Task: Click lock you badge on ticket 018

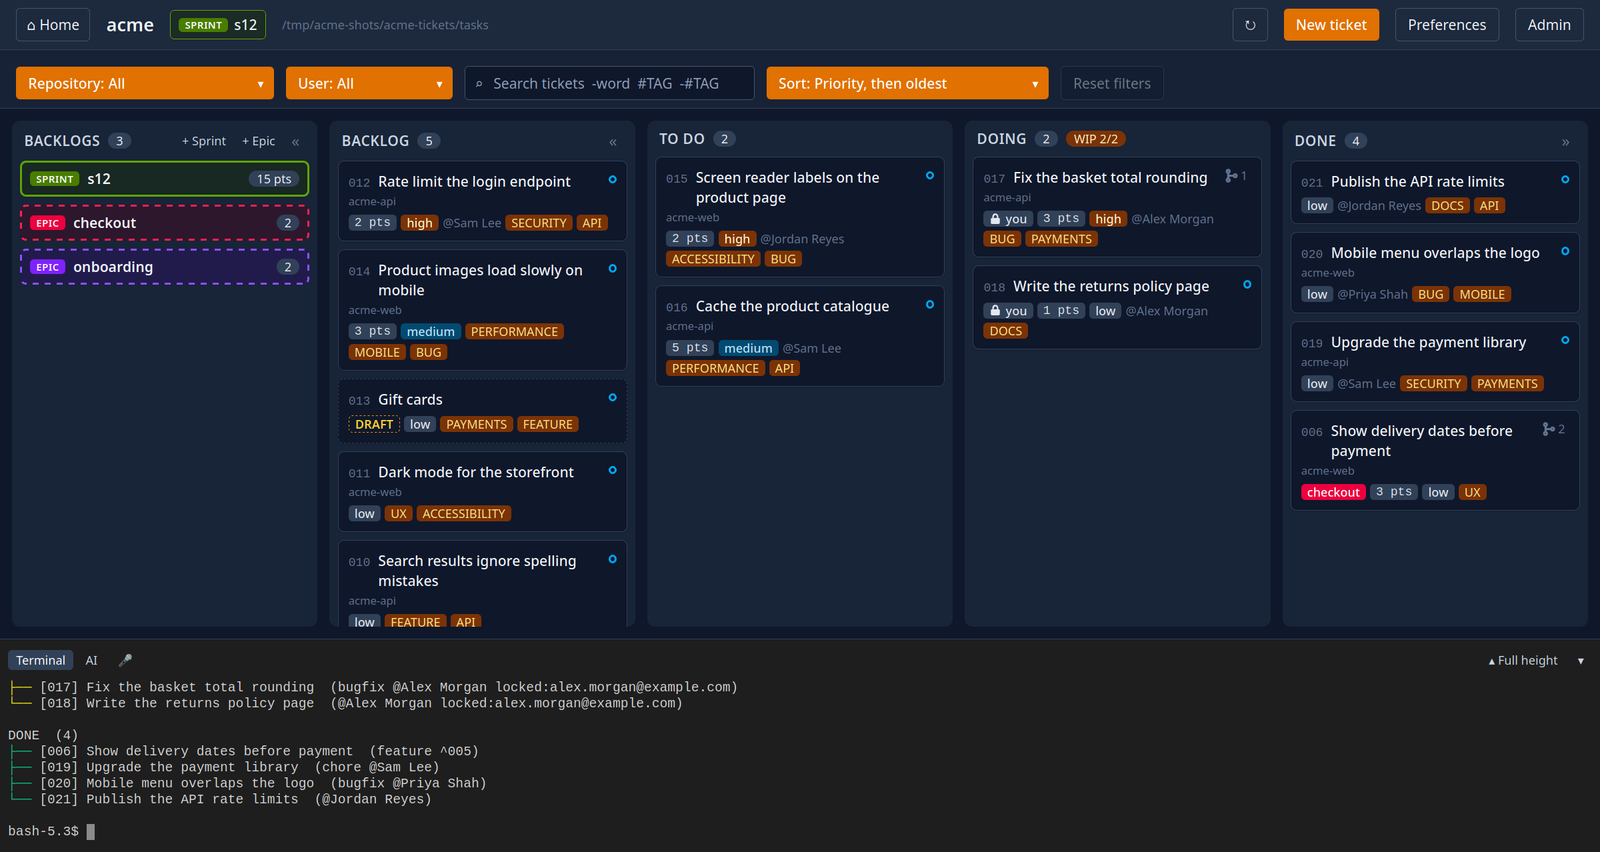Action: click(x=1008, y=311)
